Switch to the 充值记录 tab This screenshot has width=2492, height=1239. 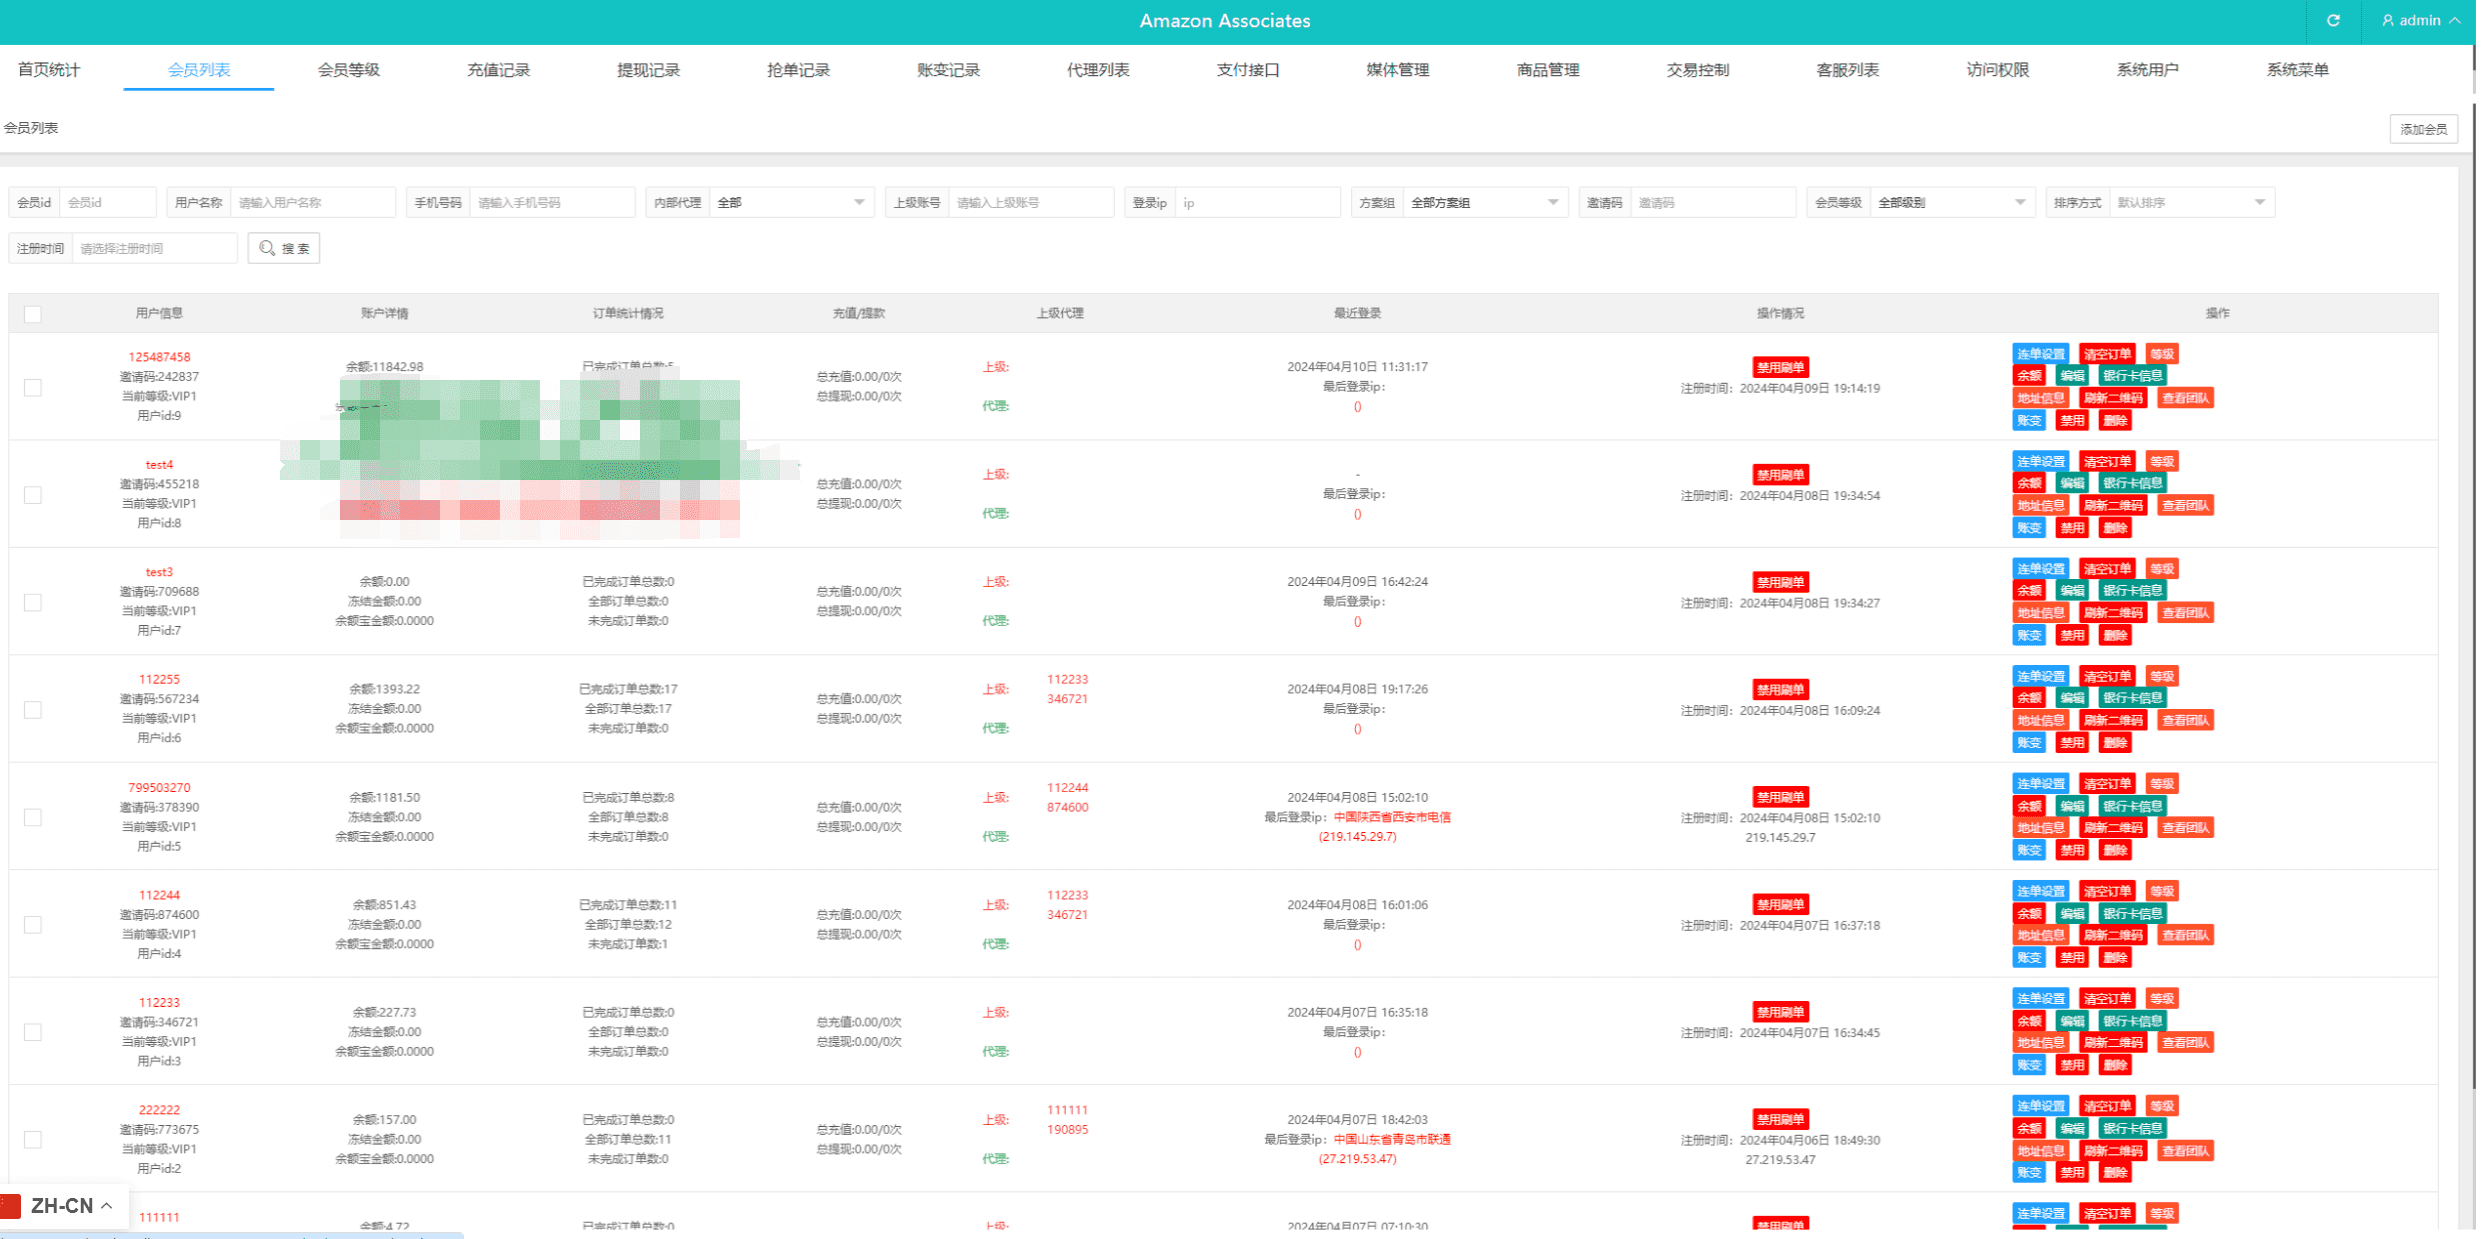pyautogui.click(x=498, y=70)
